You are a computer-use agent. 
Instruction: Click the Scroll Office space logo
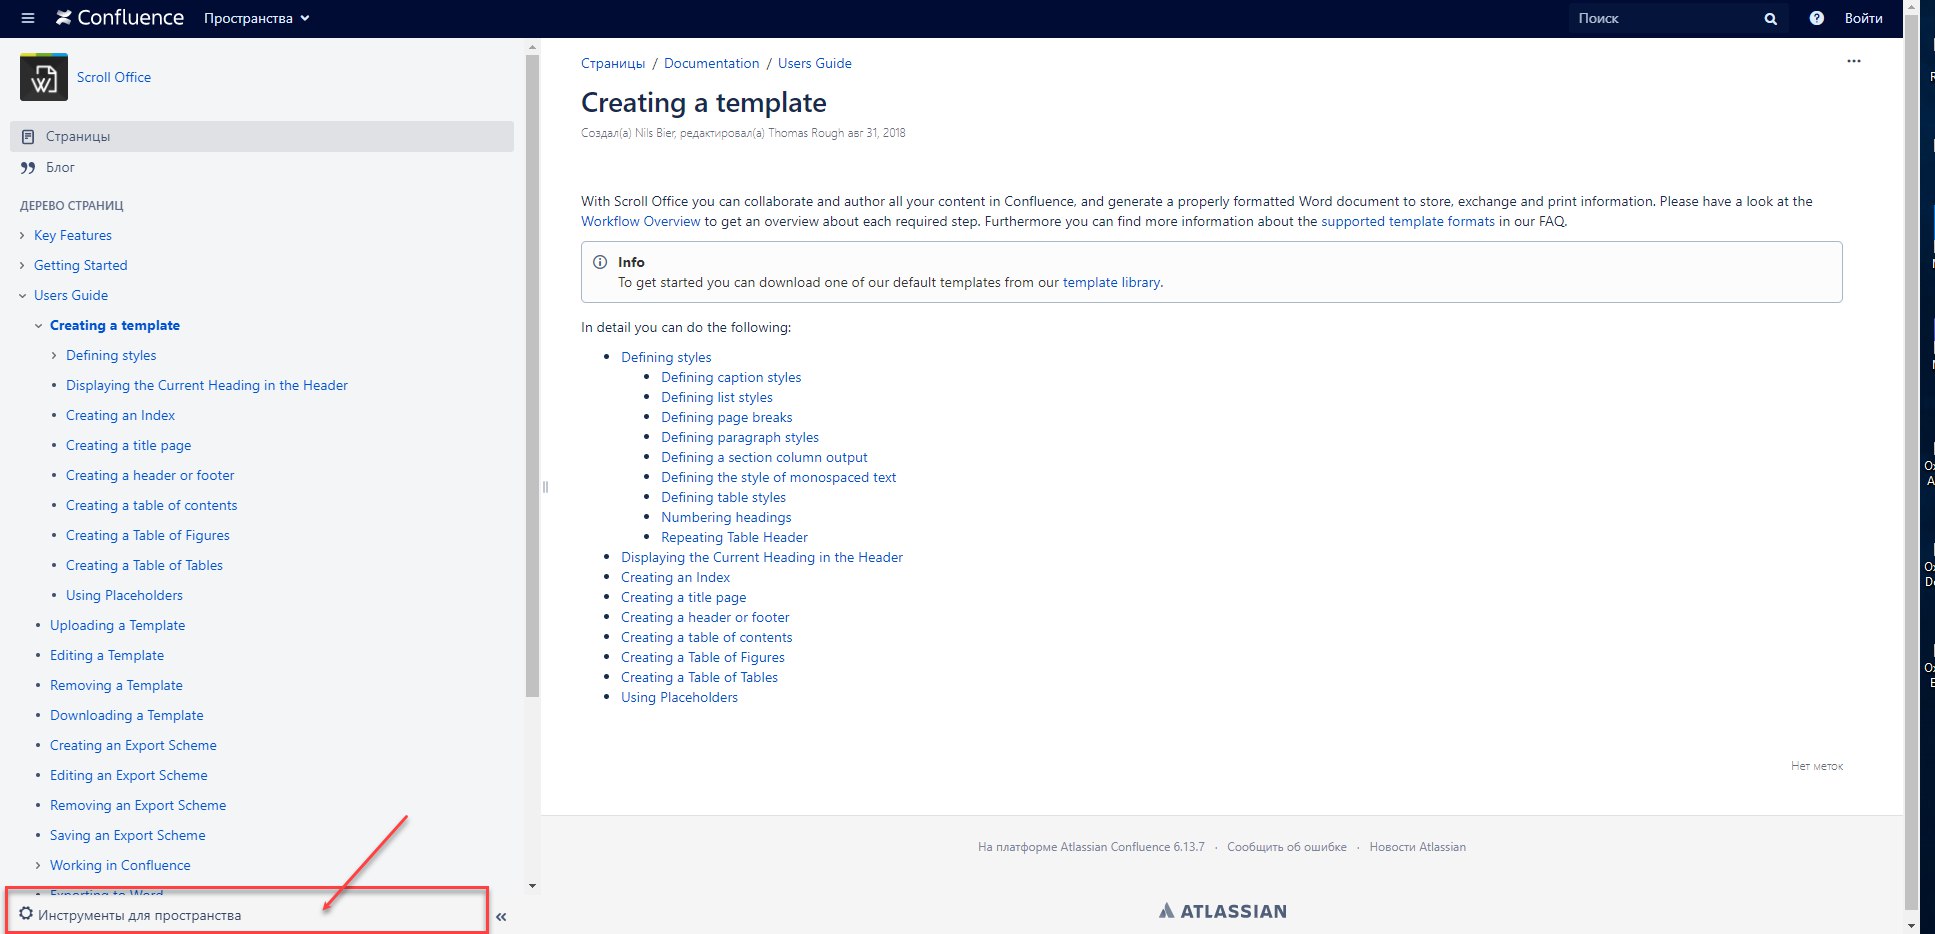[44, 77]
